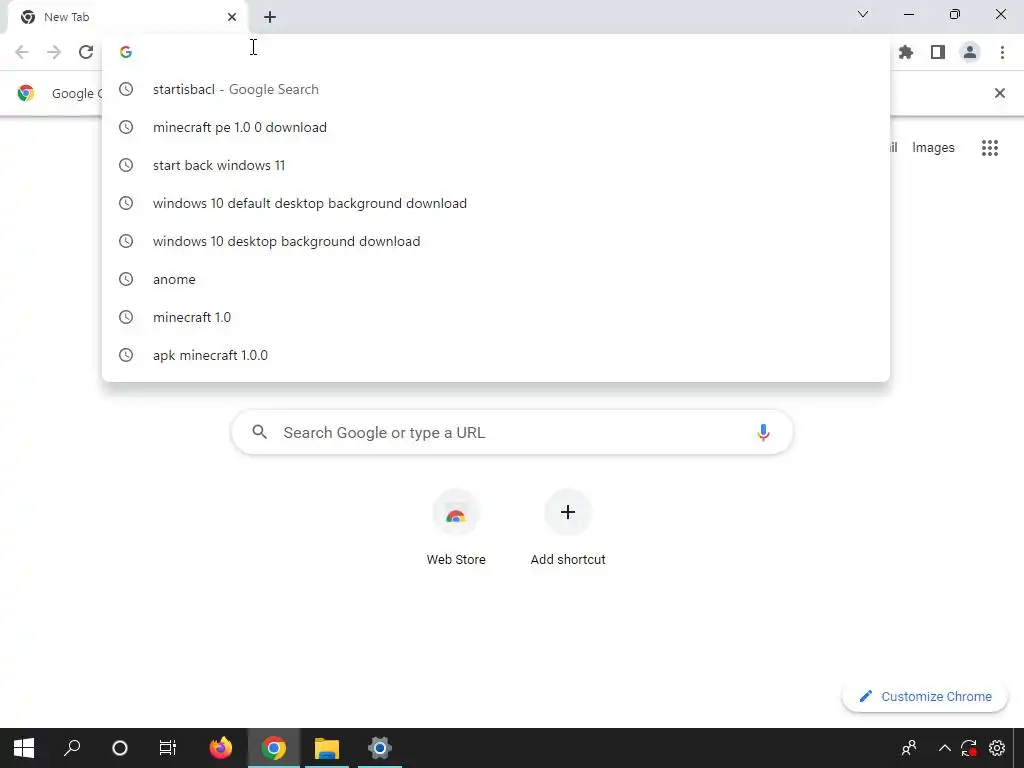The height and width of the screenshot is (768, 1024).
Task: Start voice search with microphone icon
Action: [763, 432]
